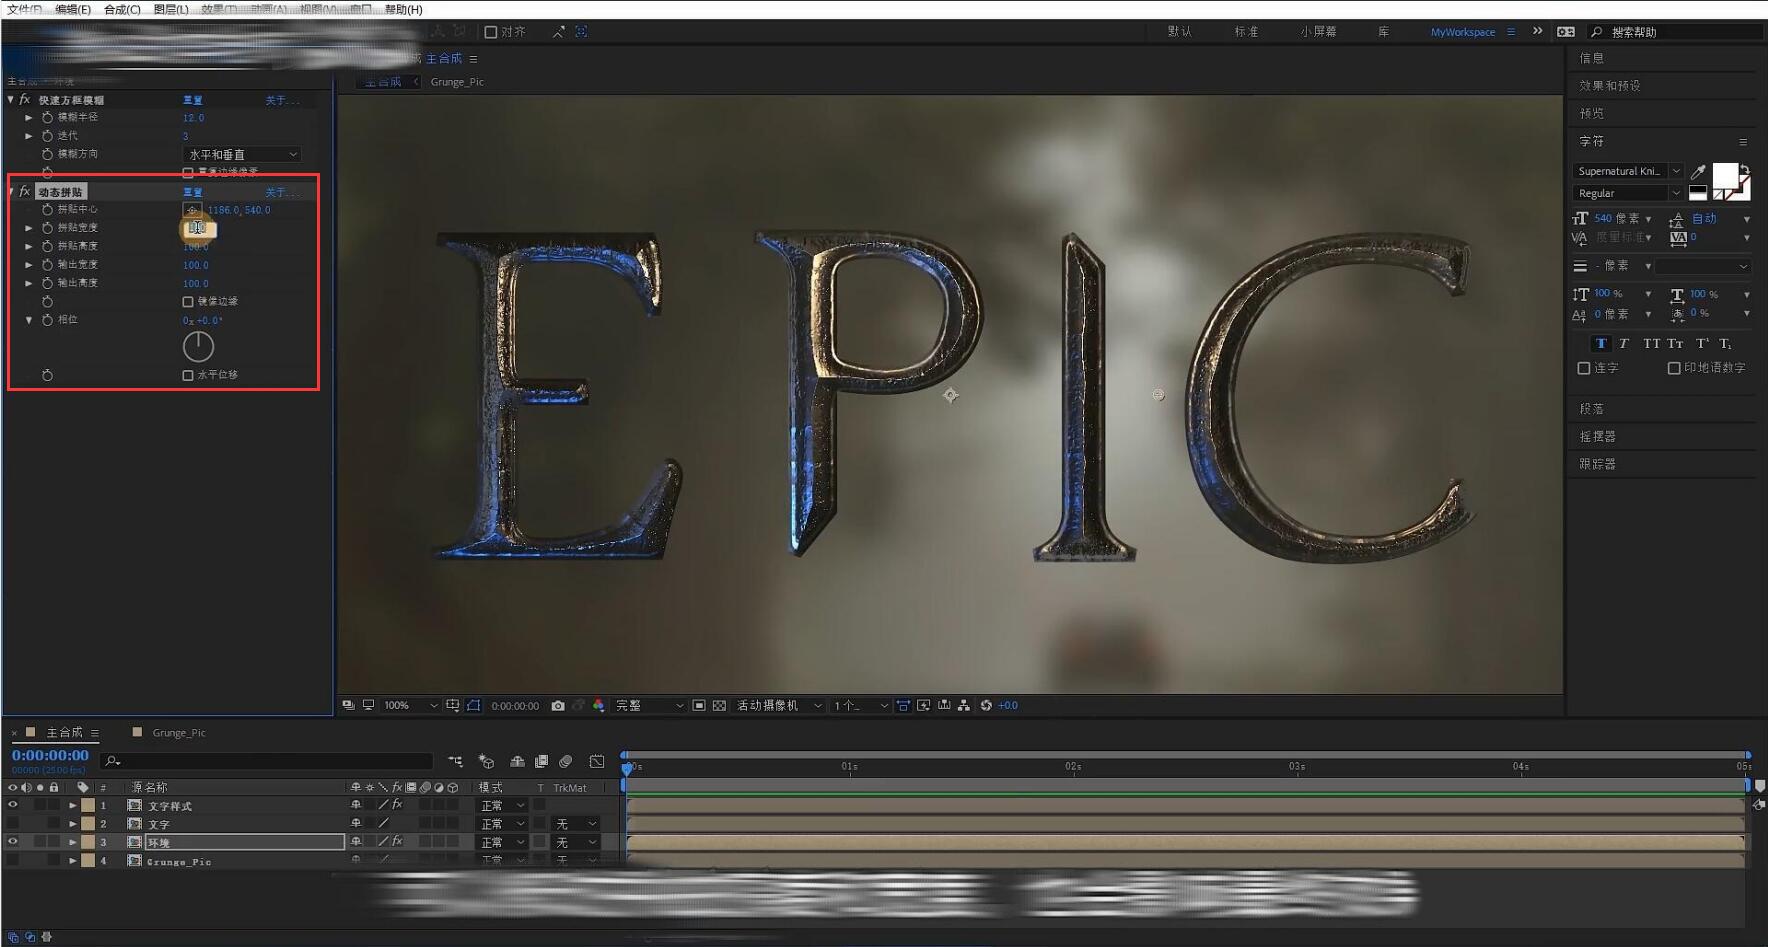Enable the 对齐 snapping checkbox
The width and height of the screenshot is (1768, 947).
pos(491,32)
